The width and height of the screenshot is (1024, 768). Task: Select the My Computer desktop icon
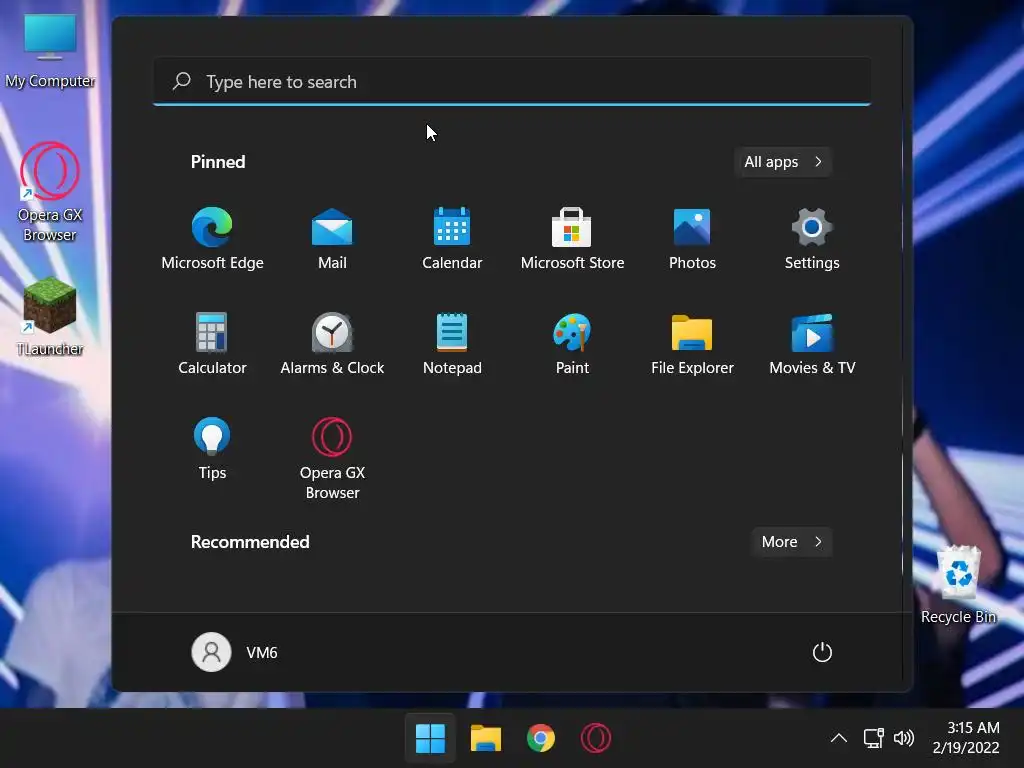click(x=50, y=51)
